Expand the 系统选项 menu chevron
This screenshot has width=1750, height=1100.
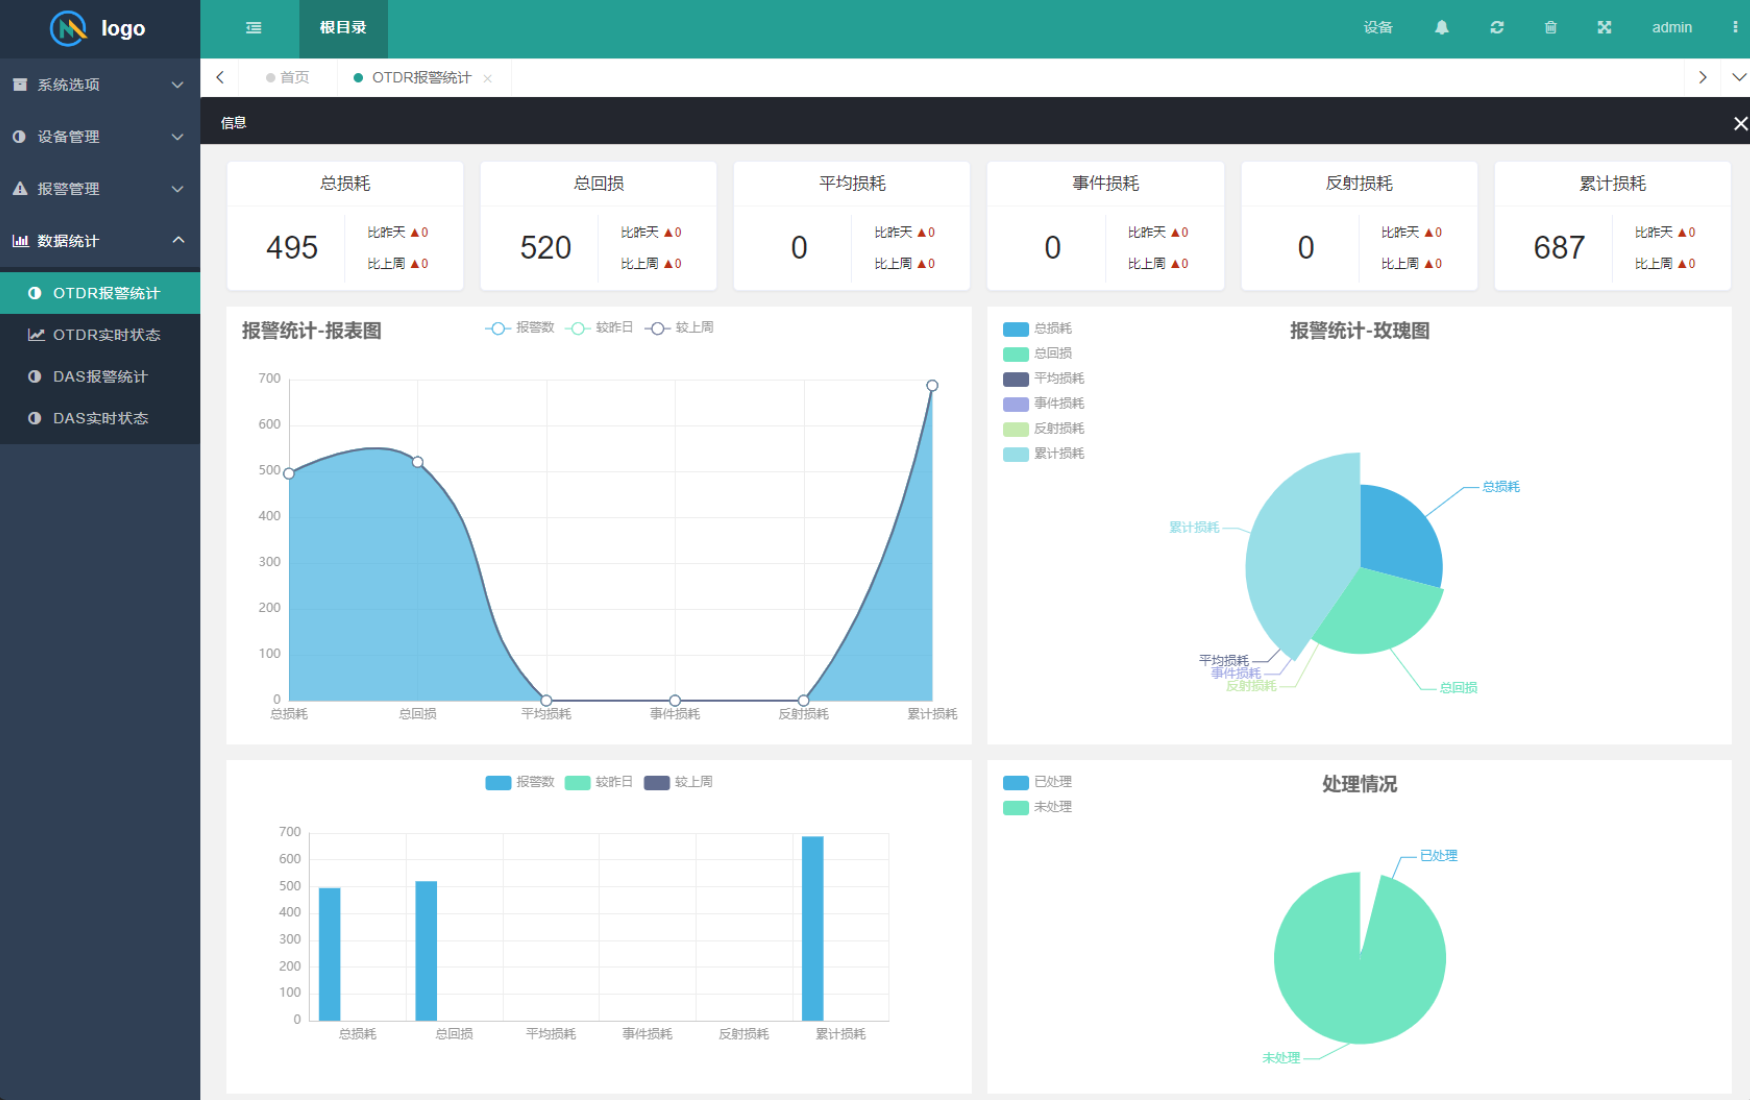point(177,85)
